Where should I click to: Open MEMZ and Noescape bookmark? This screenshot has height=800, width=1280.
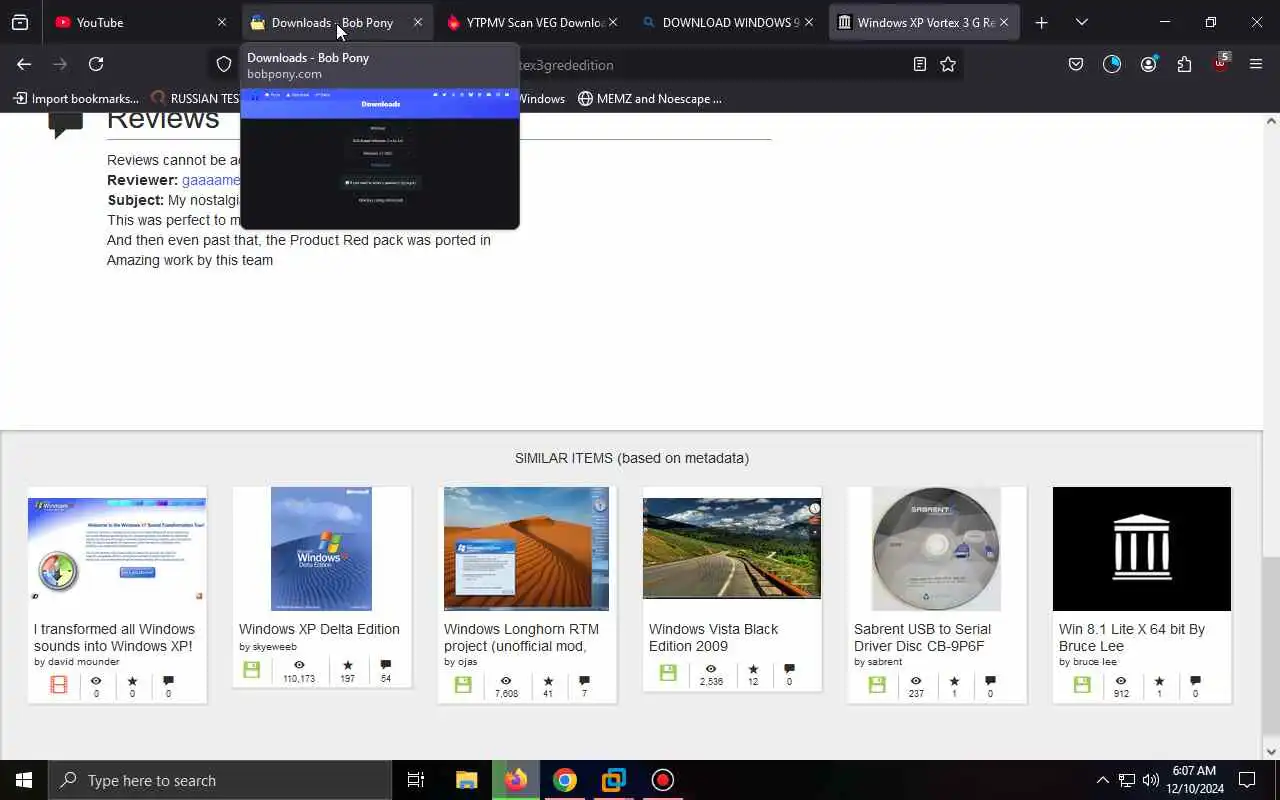650,98
